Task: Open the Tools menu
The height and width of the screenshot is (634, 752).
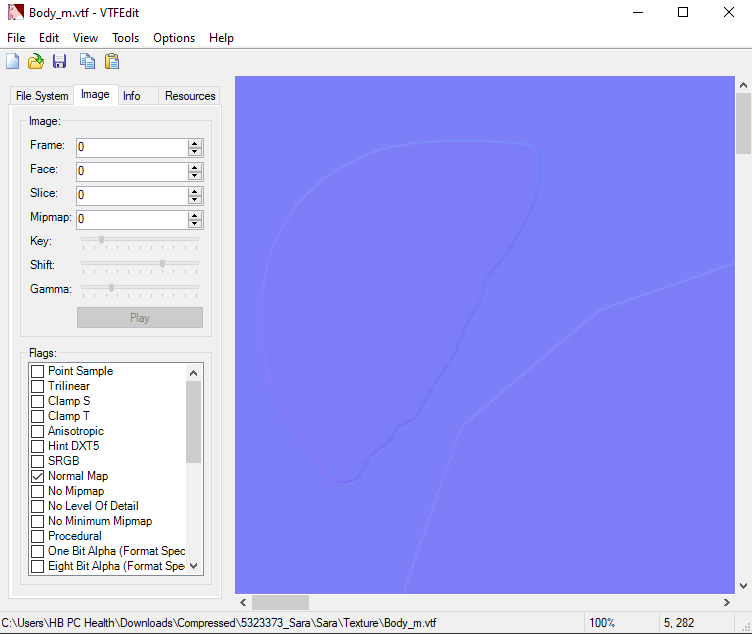Action: [126, 38]
